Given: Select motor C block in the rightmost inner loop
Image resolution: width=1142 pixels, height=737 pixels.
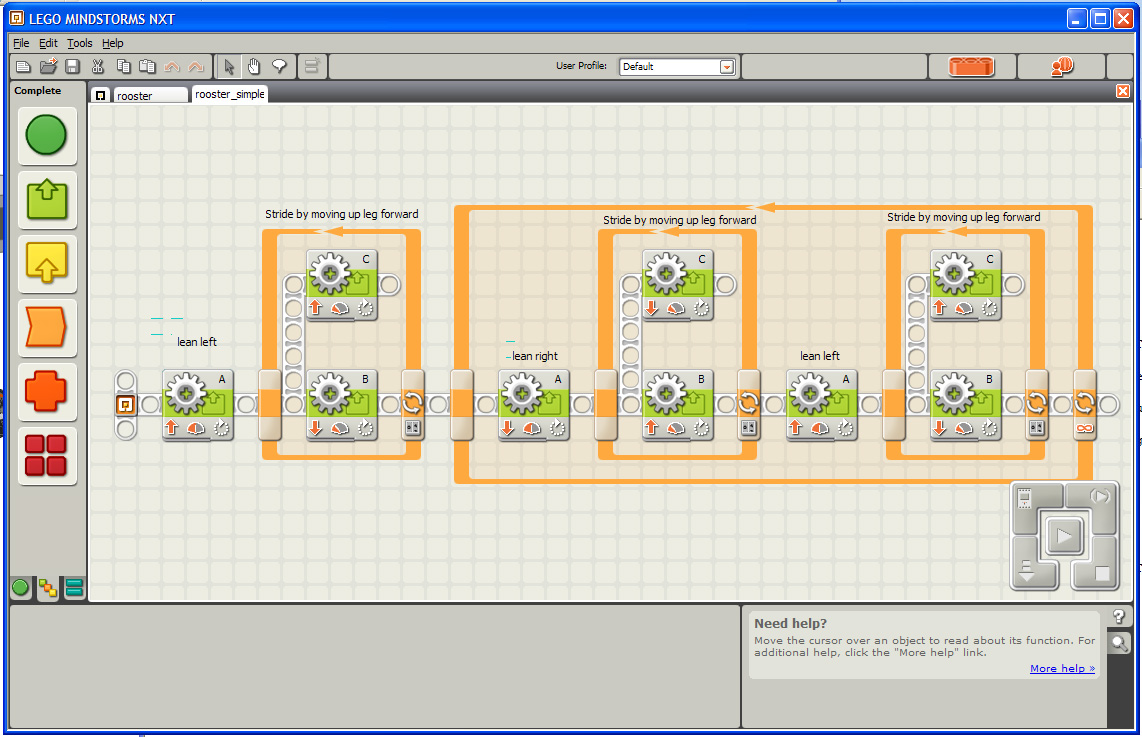Looking at the screenshot, I should point(966,285).
